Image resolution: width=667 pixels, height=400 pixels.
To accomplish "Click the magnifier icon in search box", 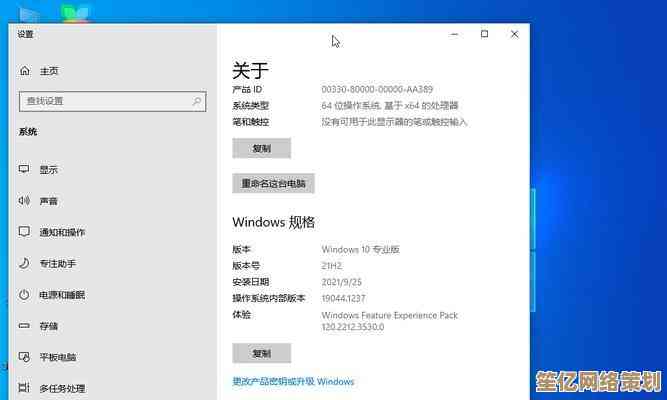I will 194,101.
